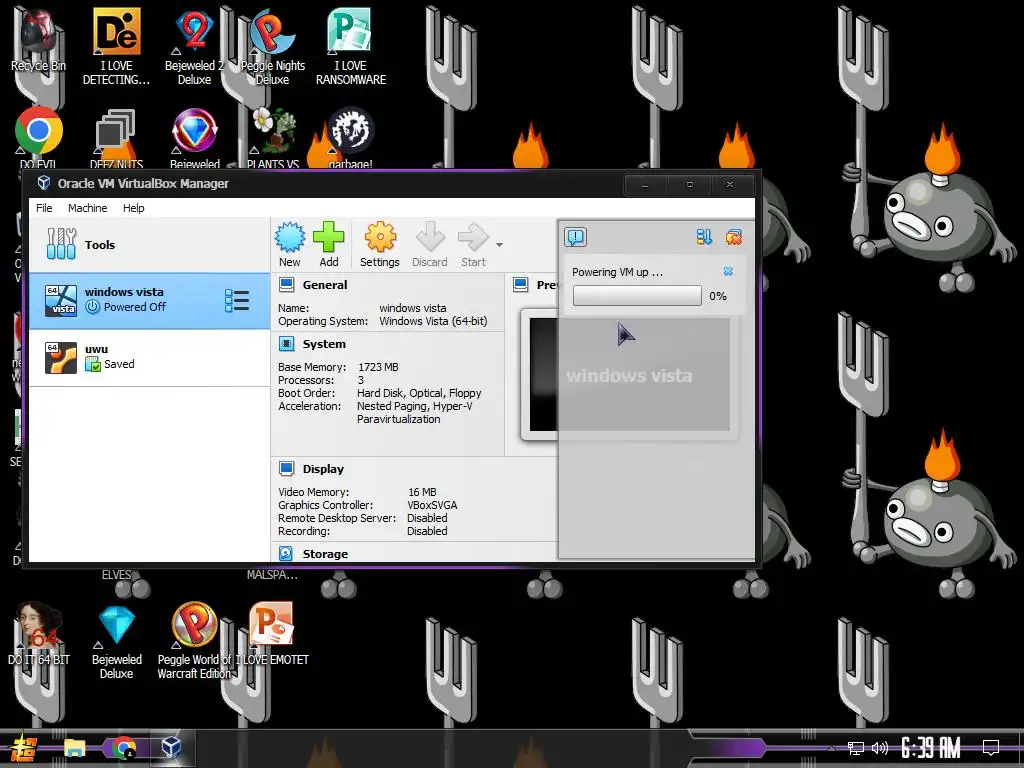Click the Base Memory value 1723 MB

(378, 367)
